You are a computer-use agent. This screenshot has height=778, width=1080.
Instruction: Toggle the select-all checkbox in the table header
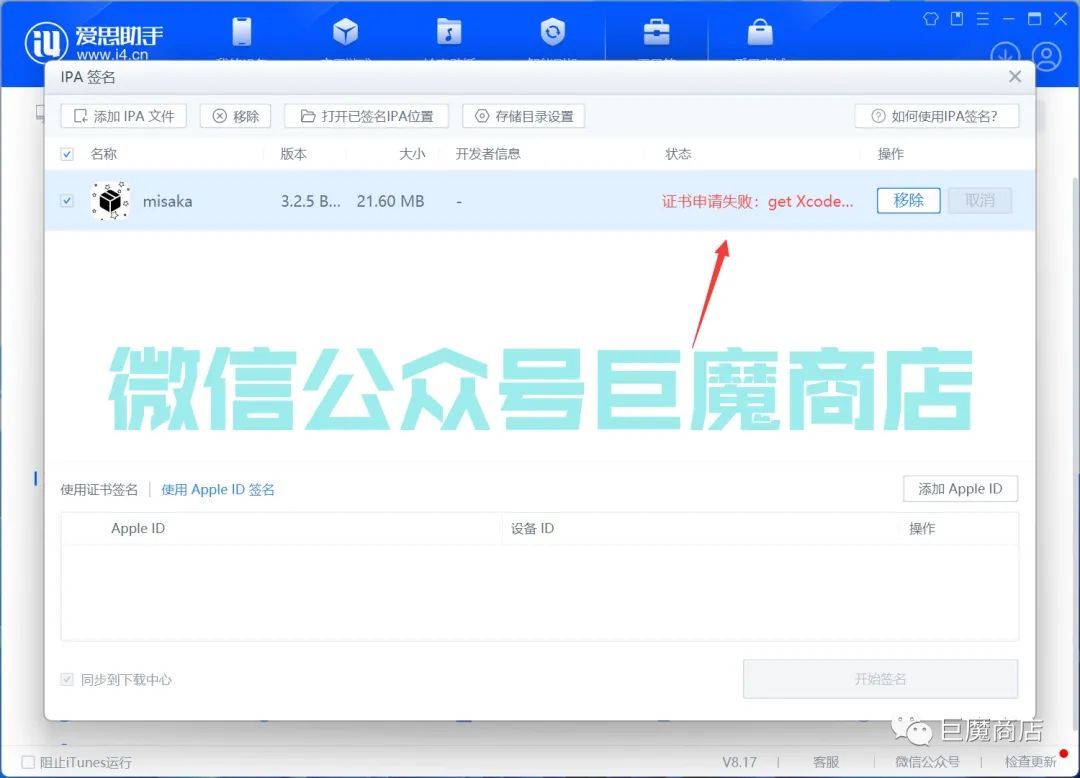tap(67, 154)
